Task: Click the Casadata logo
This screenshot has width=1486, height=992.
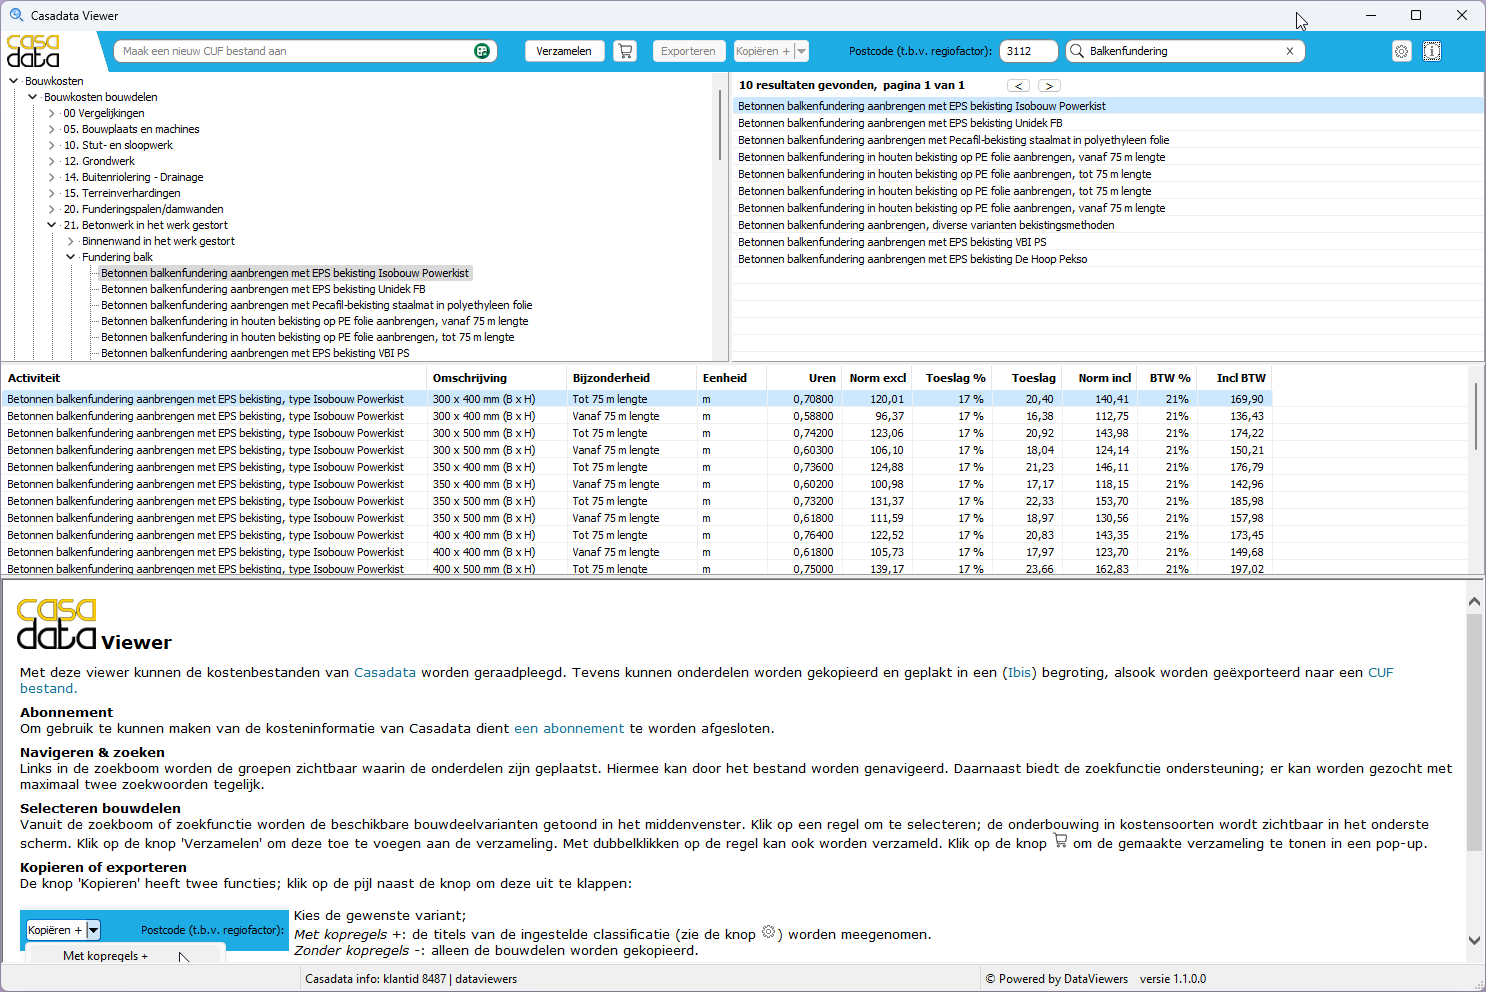Action: [33, 51]
